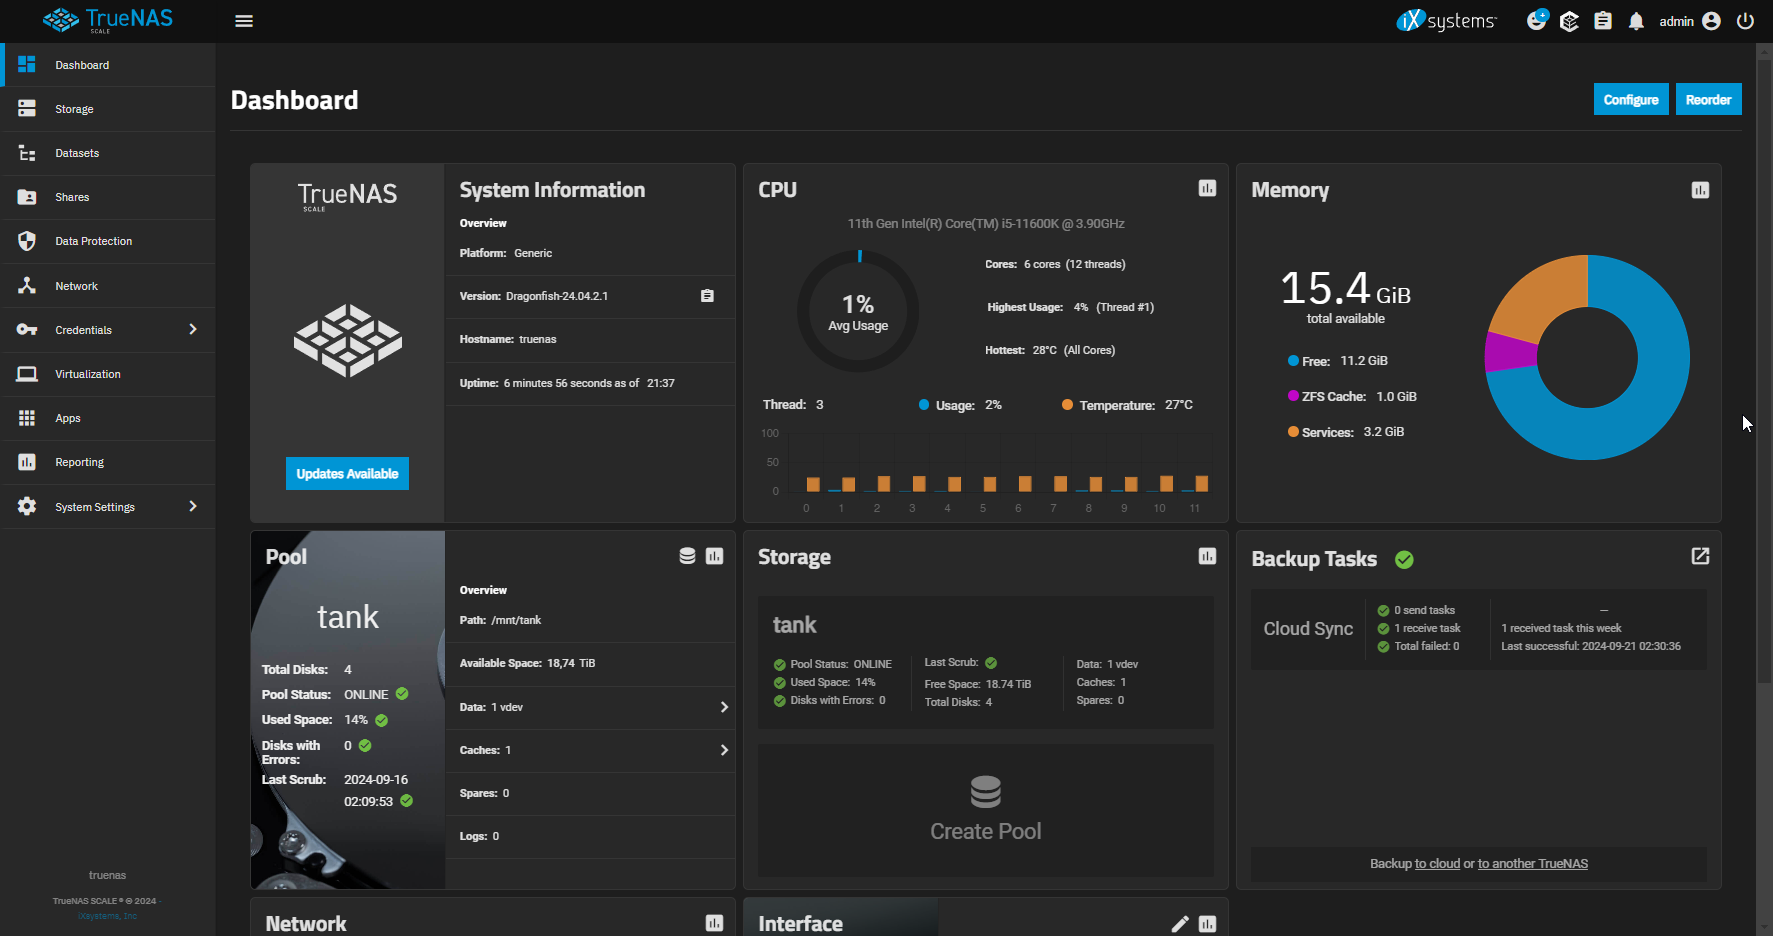1773x936 pixels.
Task: Click the orange Services legend dot
Action: (x=1293, y=432)
